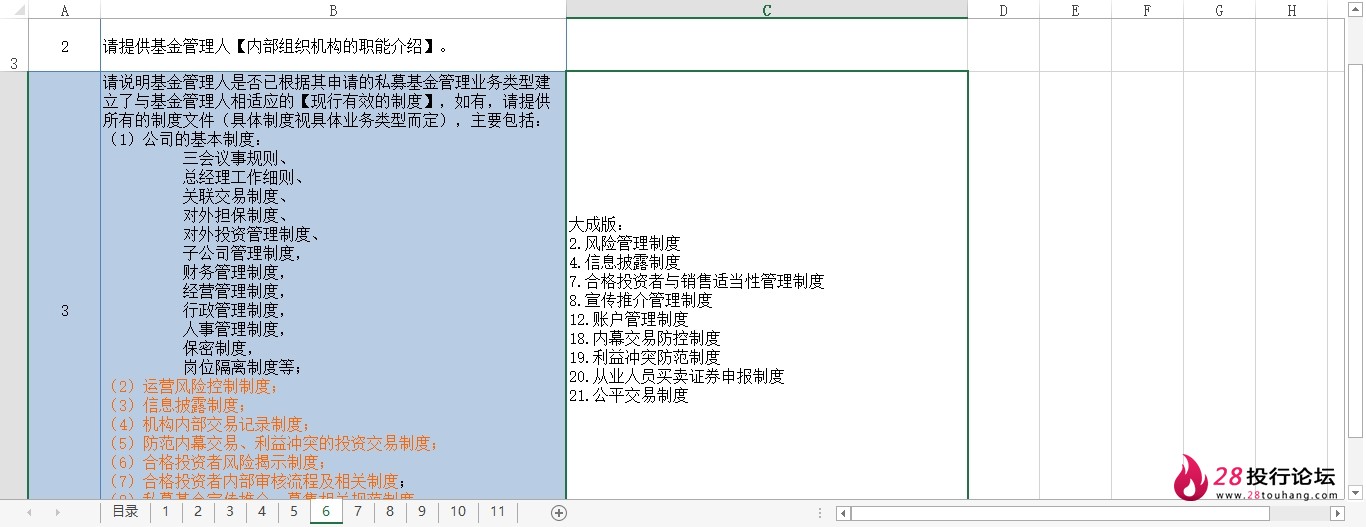This screenshot has height=527, width=1366.
Task: Switch to sheet tab 2
Action: coord(197,511)
